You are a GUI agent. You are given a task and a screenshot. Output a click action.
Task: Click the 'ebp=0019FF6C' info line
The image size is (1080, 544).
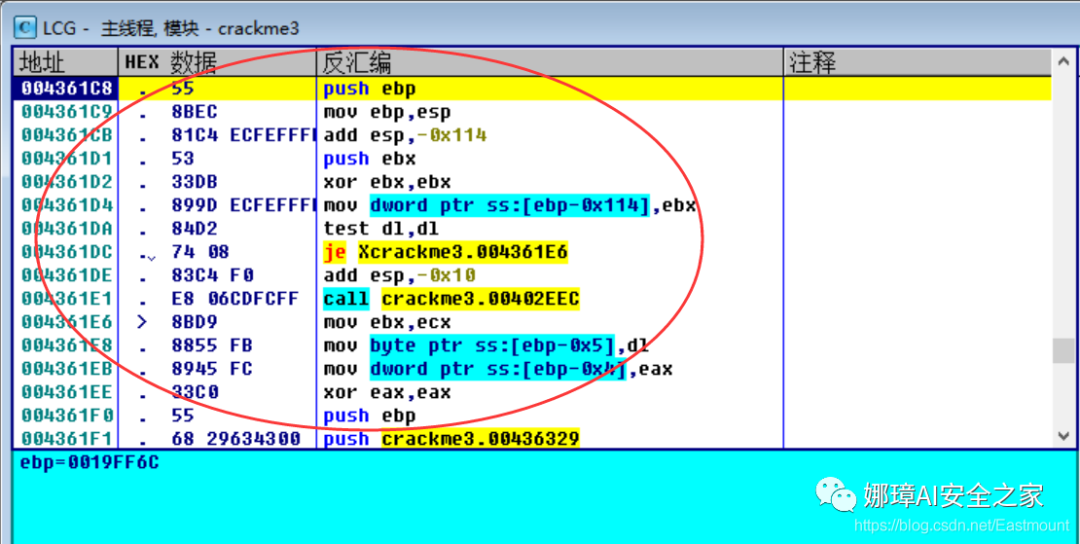click(x=90, y=462)
